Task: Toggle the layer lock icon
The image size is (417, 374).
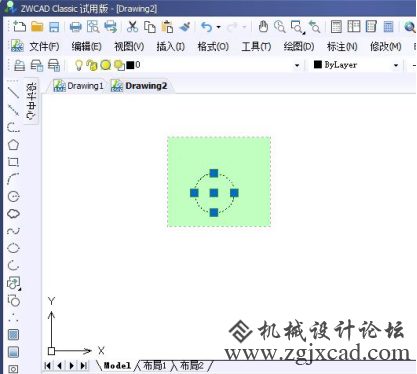Action: pos(91,65)
